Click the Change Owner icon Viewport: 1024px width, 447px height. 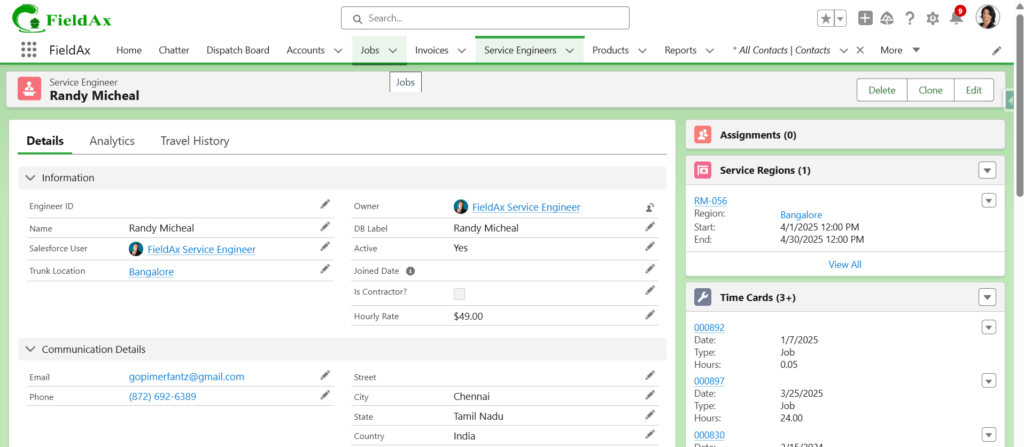tap(650, 207)
